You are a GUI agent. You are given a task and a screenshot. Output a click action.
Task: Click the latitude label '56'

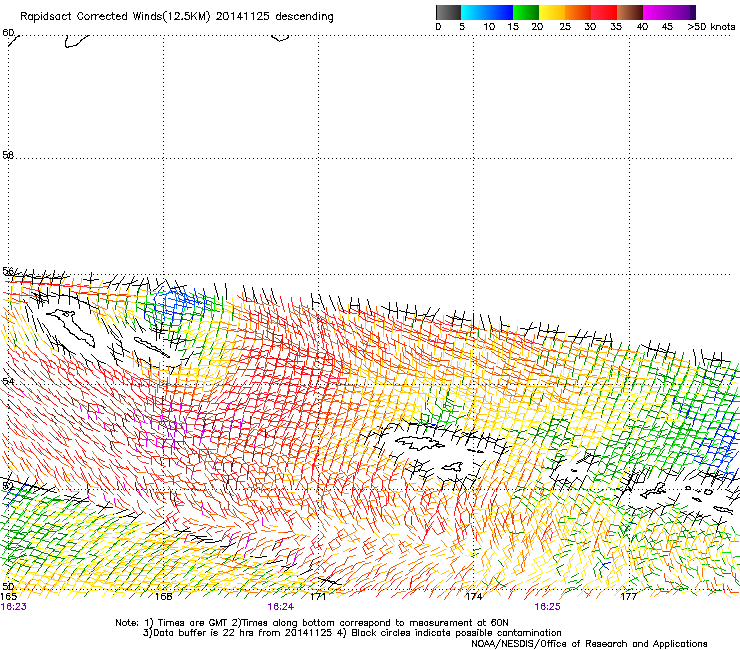8,271
